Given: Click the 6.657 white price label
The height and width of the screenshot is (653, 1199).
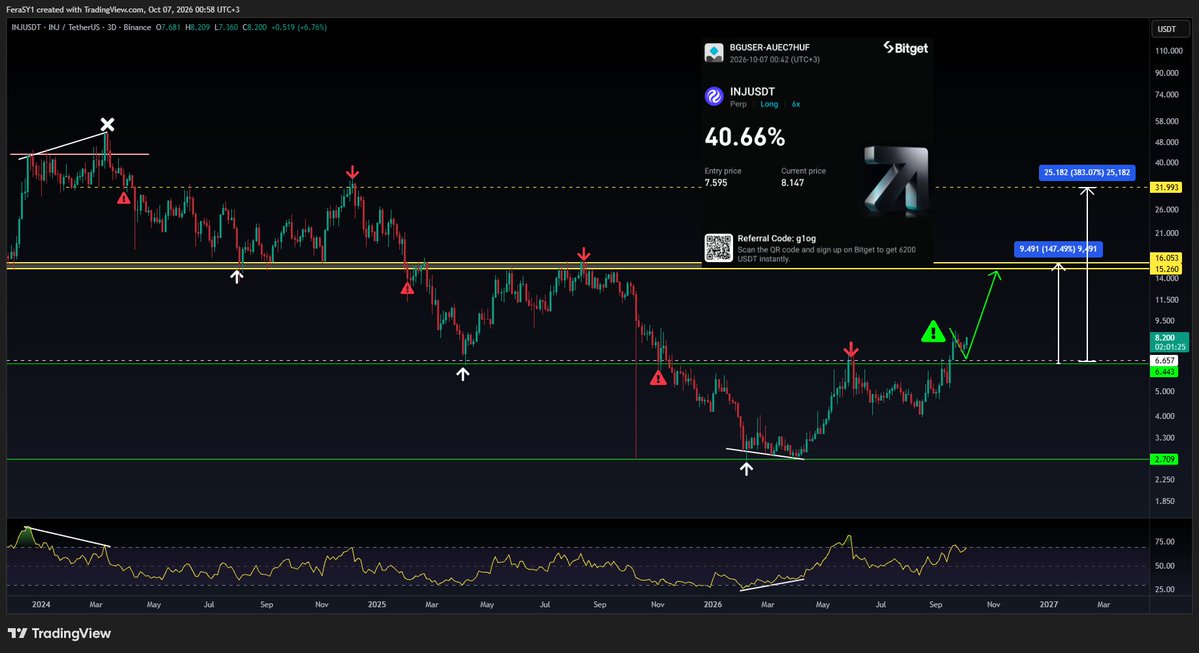Looking at the screenshot, I should (x=1165, y=360).
